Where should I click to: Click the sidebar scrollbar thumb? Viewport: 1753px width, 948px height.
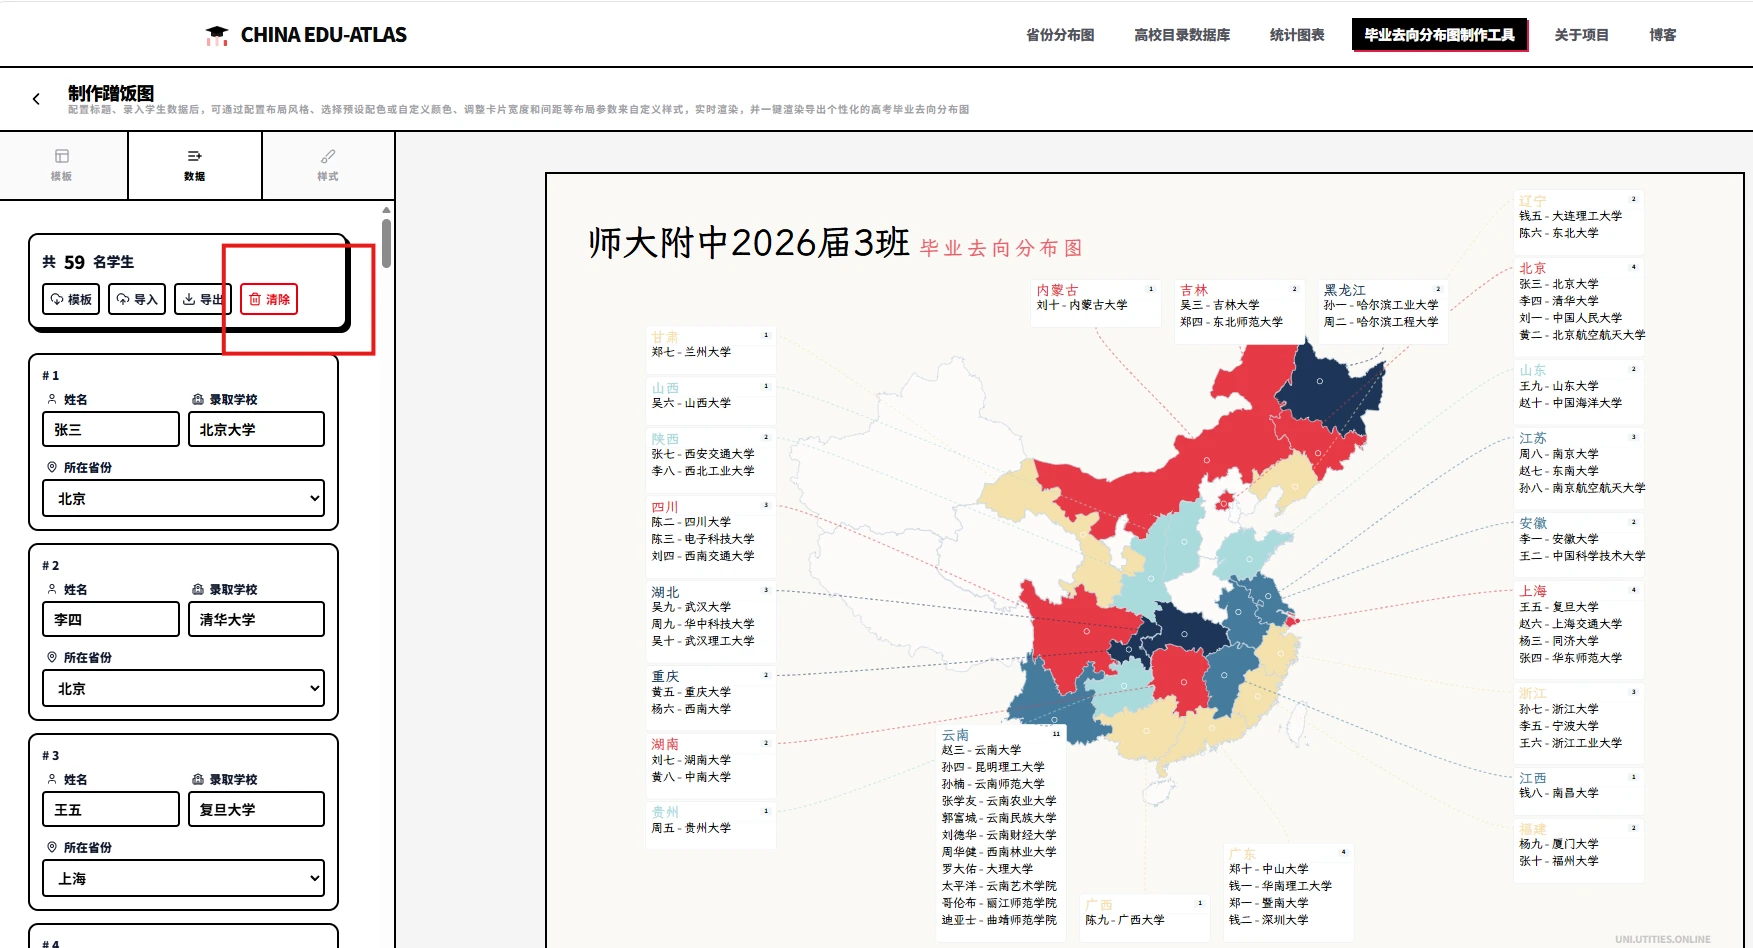386,243
